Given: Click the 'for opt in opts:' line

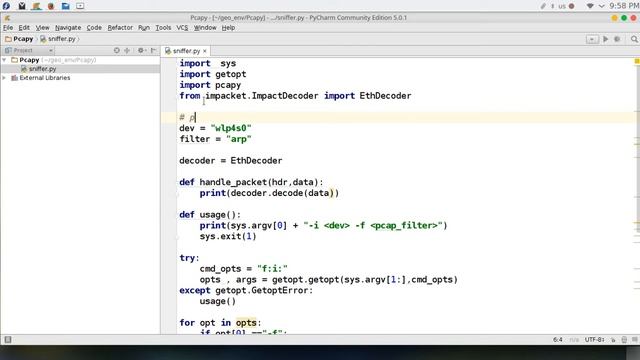Looking at the screenshot, I should [x=220, y=323].
